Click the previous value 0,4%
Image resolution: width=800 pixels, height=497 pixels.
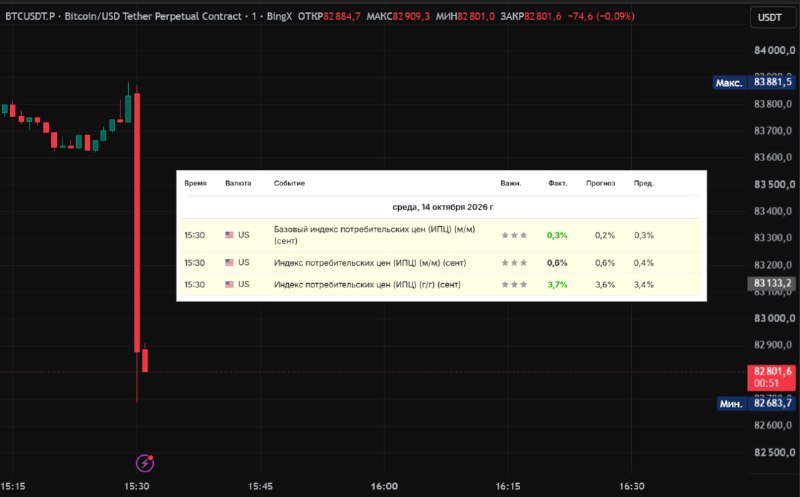tap(644, 263)
